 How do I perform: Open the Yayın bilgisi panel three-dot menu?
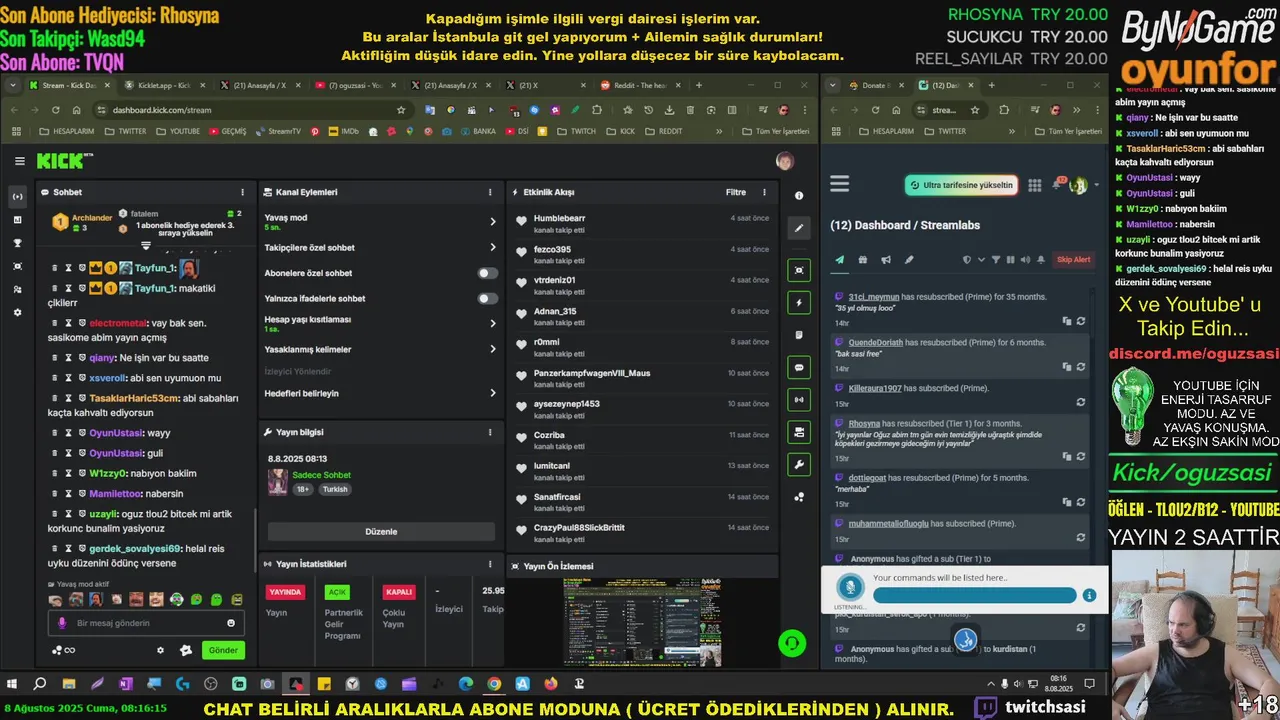pyautogui.click(x=490, y=432)
